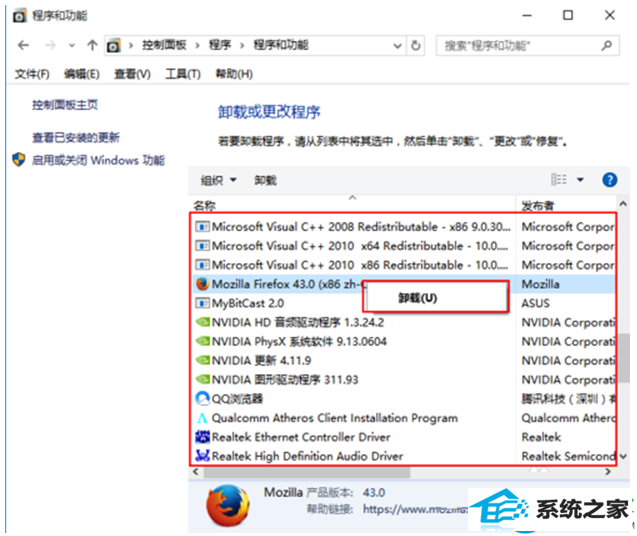The height and width of the screenshot is (536, 637).
Task: Open 控制面板主页 link
Action: click(x=65, y=105)
